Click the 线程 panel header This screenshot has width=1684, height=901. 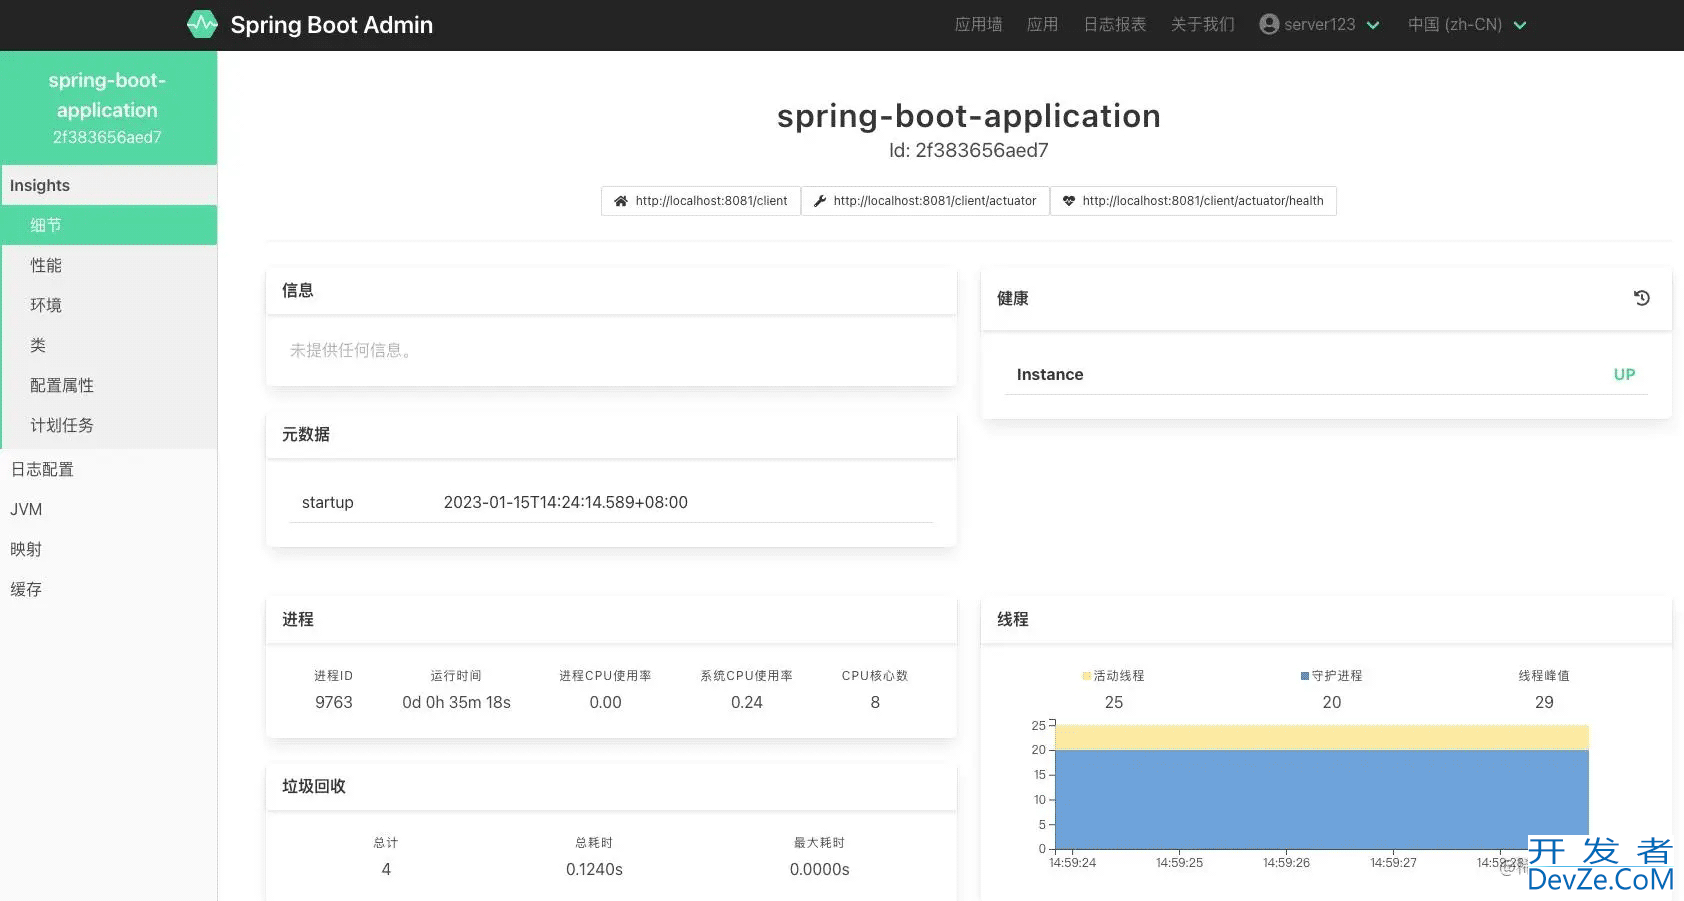tap(1326, 620)
